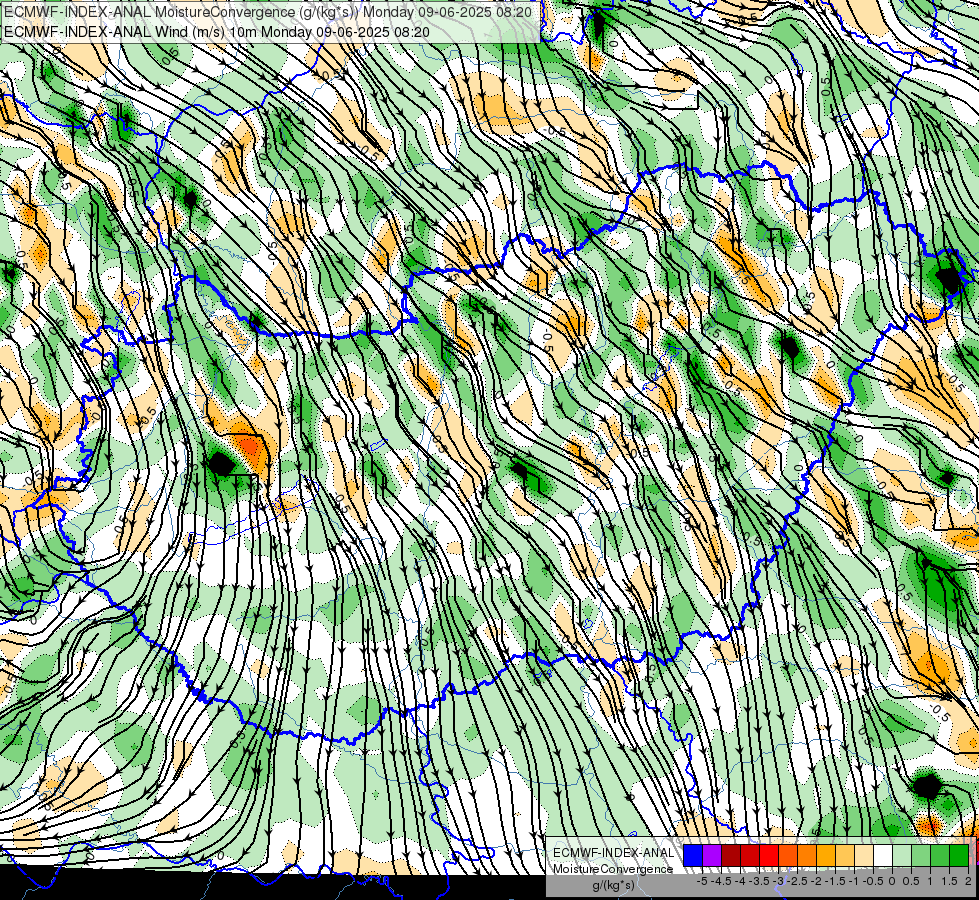
Task: Click 'MoistureConvergence' label in the legend box
Action: tap(613, 869)
